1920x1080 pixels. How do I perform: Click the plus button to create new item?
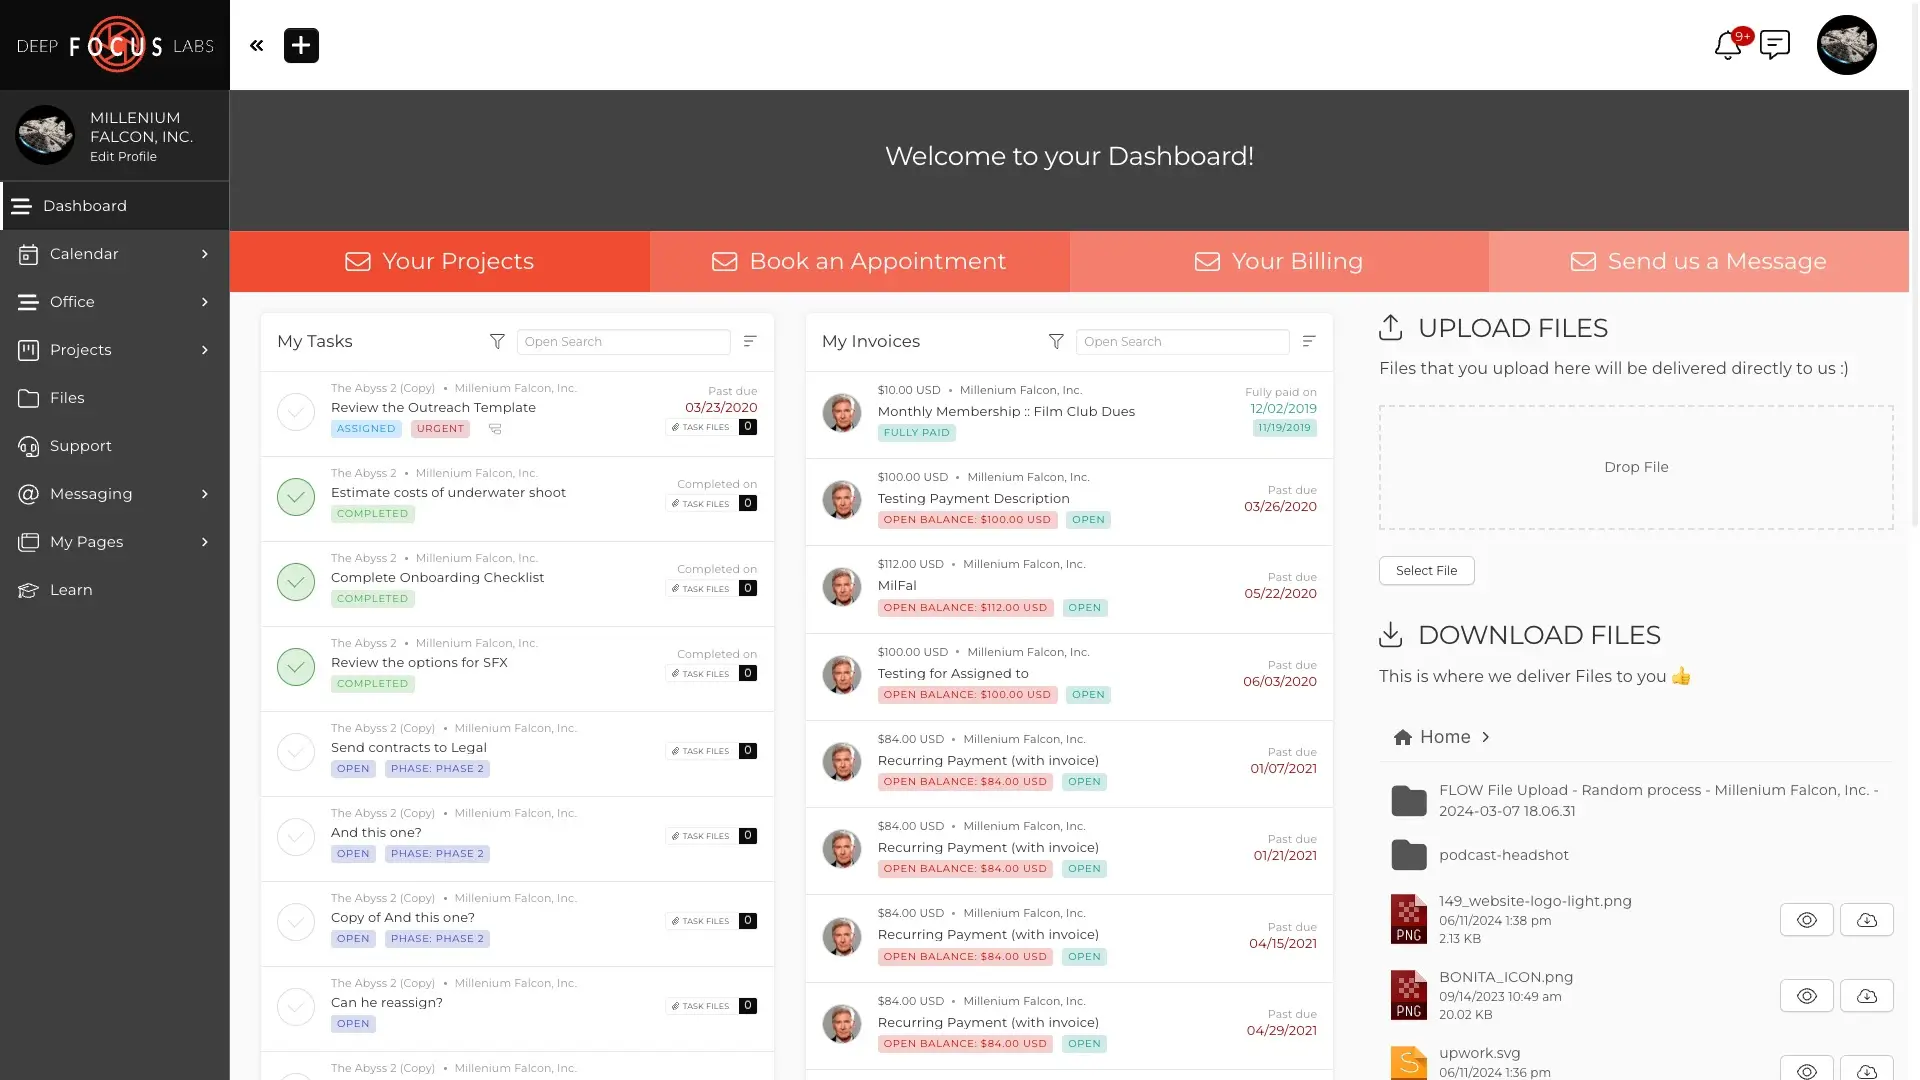click(x=301, y=45)
